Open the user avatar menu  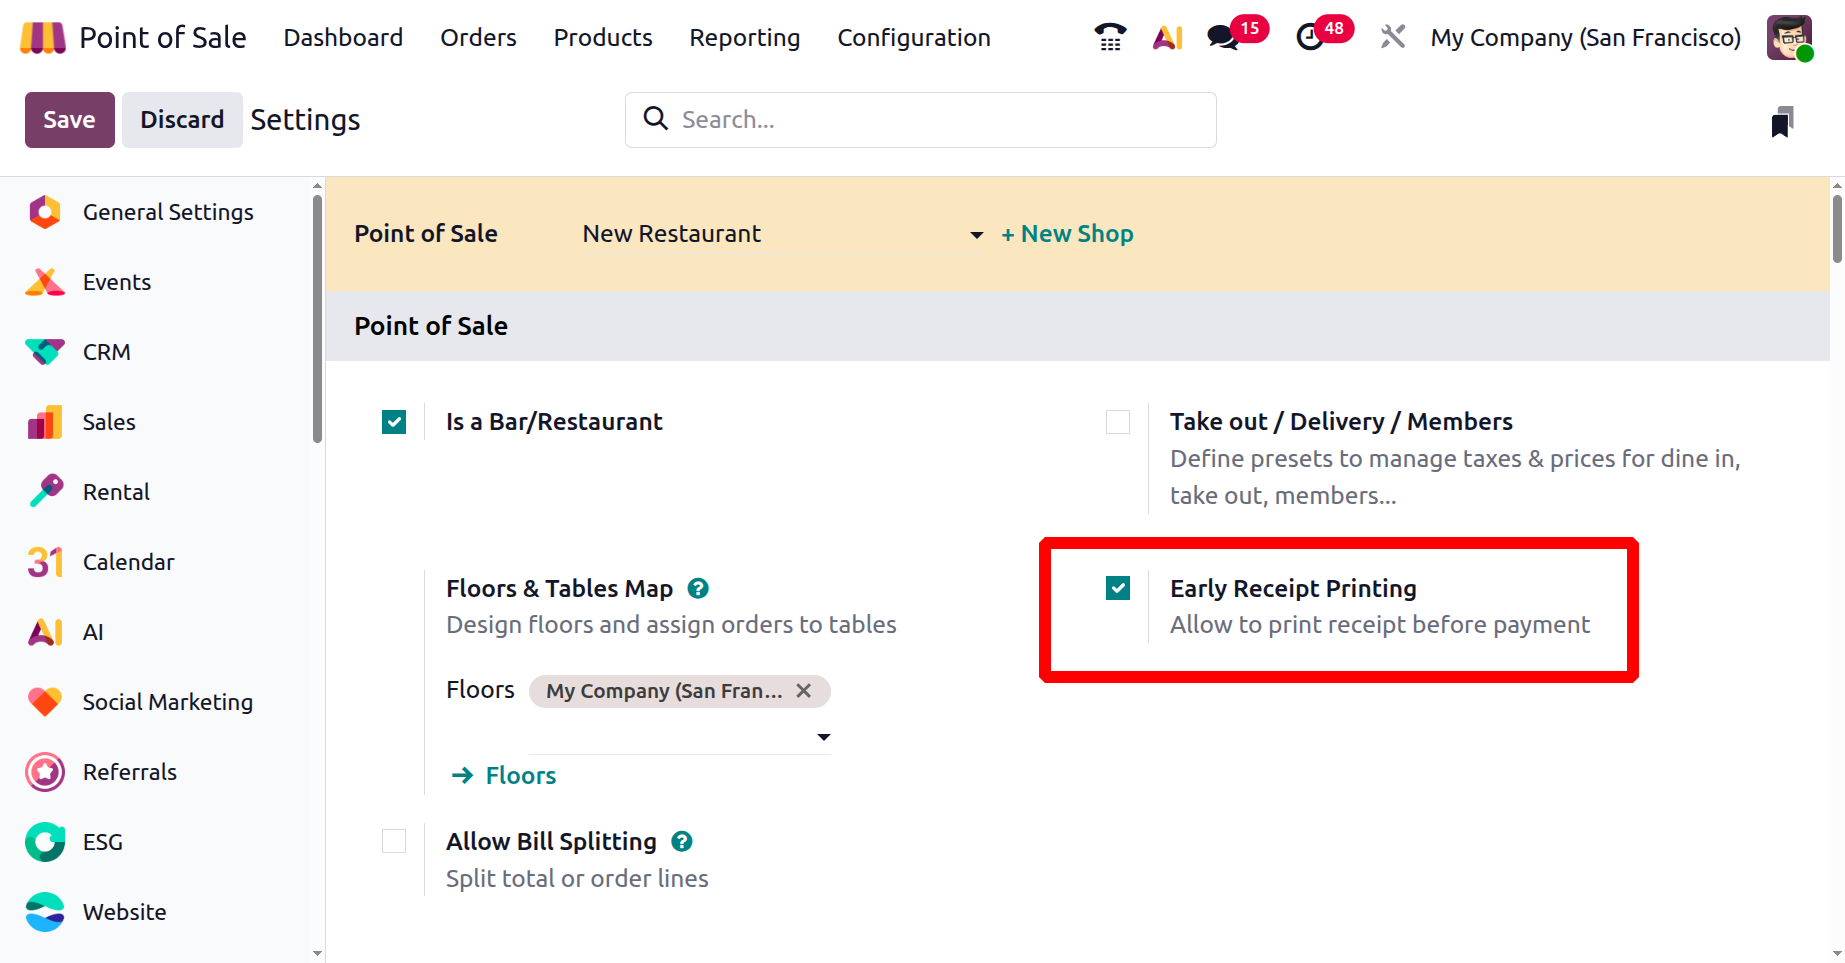click(x=1789, y=38)
